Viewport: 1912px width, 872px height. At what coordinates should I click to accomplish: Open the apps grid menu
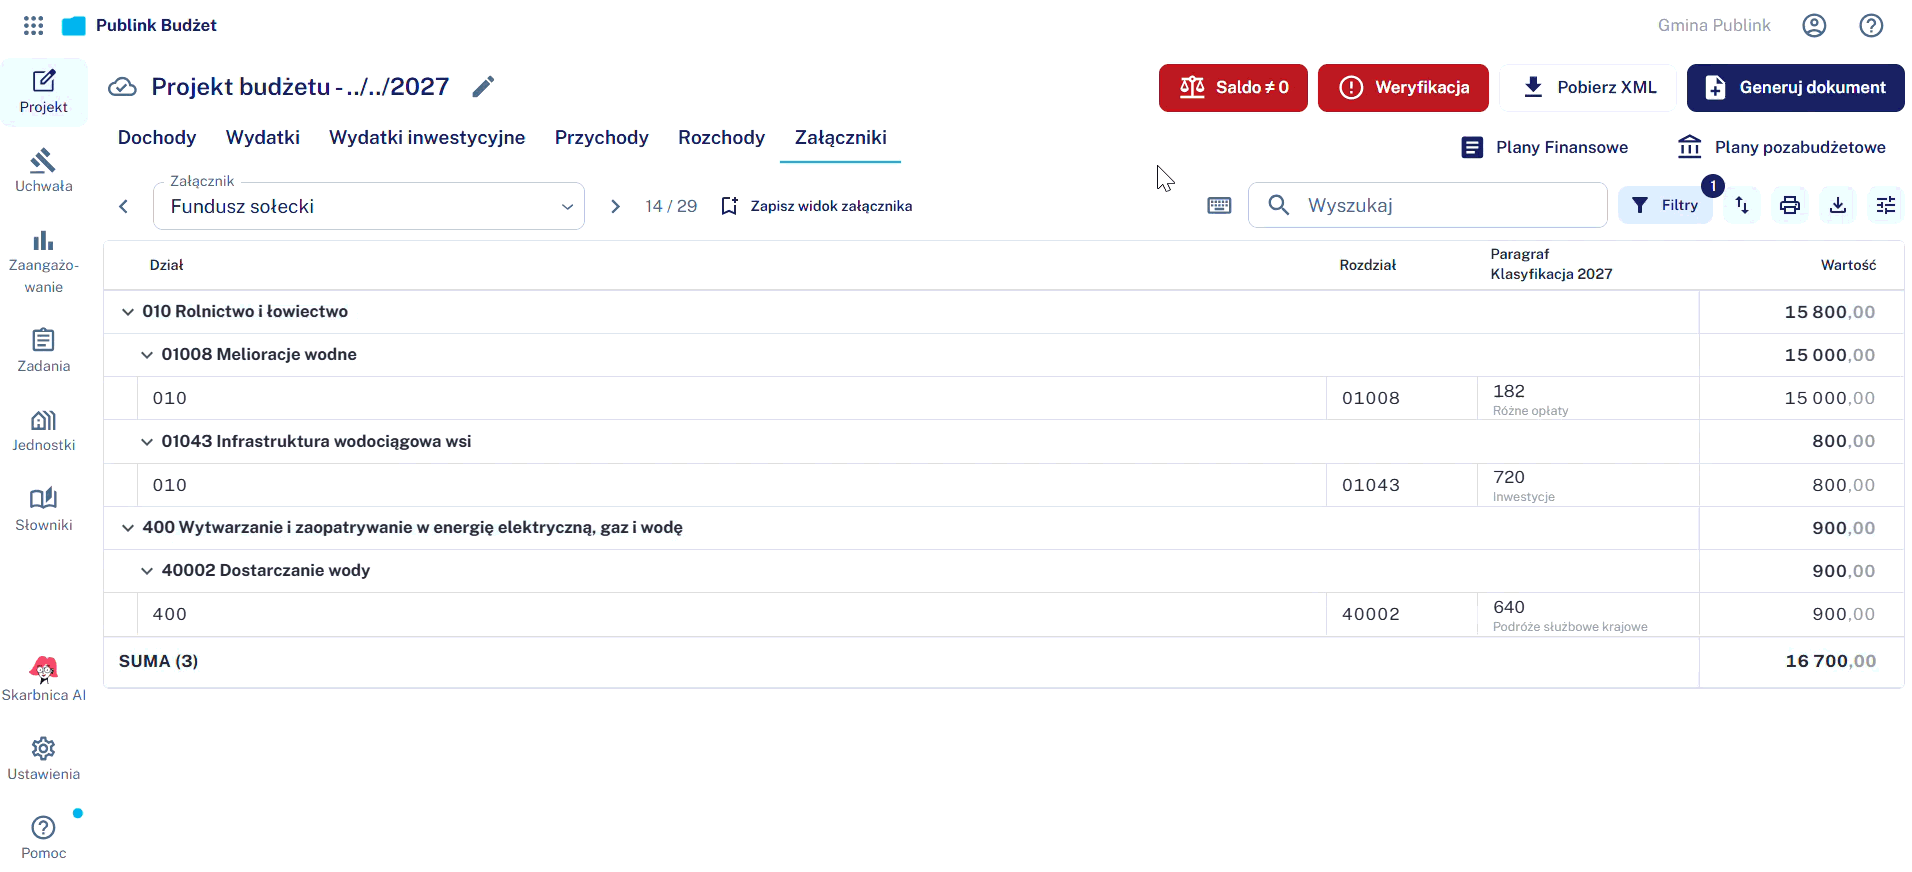pyautogui.click(x=33, y=25)
